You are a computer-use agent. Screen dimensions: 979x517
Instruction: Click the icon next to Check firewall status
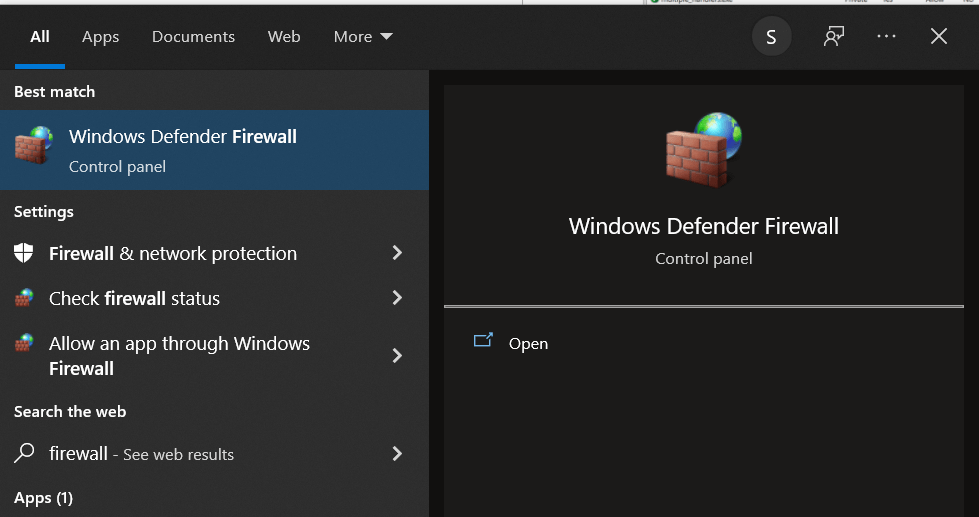click(25, 298)
